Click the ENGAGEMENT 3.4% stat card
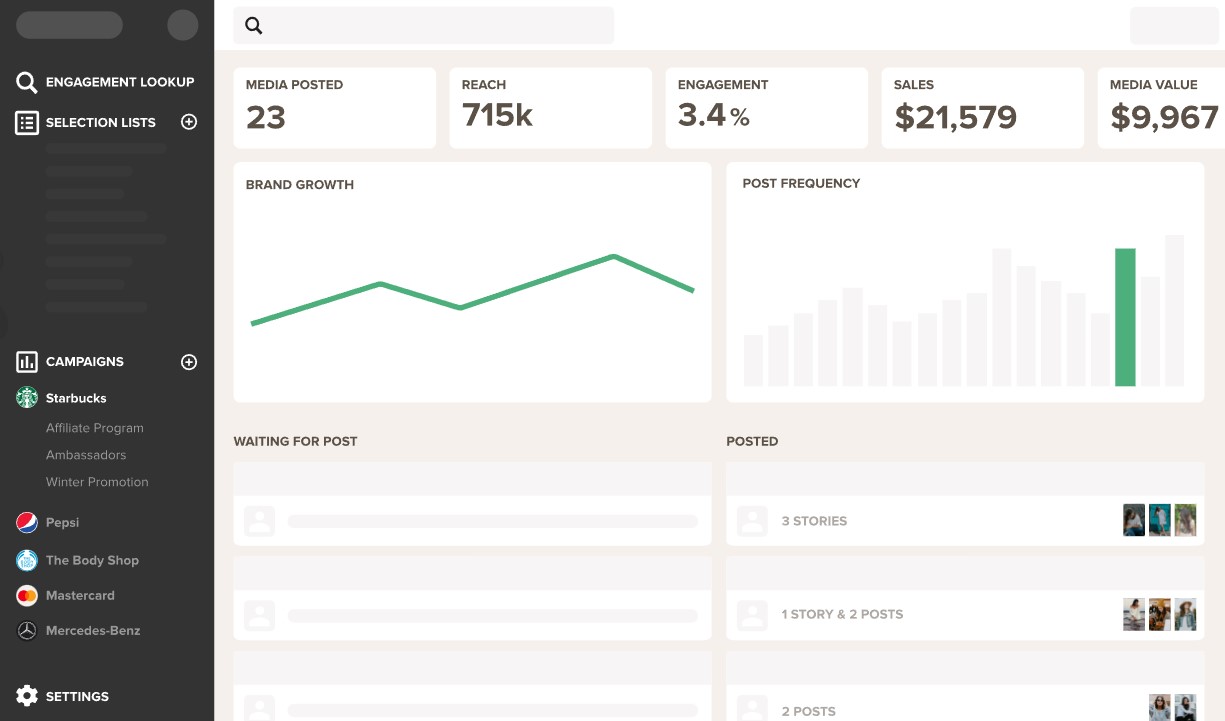Viewport: 1225px width, 721px height. coord(766,107)
